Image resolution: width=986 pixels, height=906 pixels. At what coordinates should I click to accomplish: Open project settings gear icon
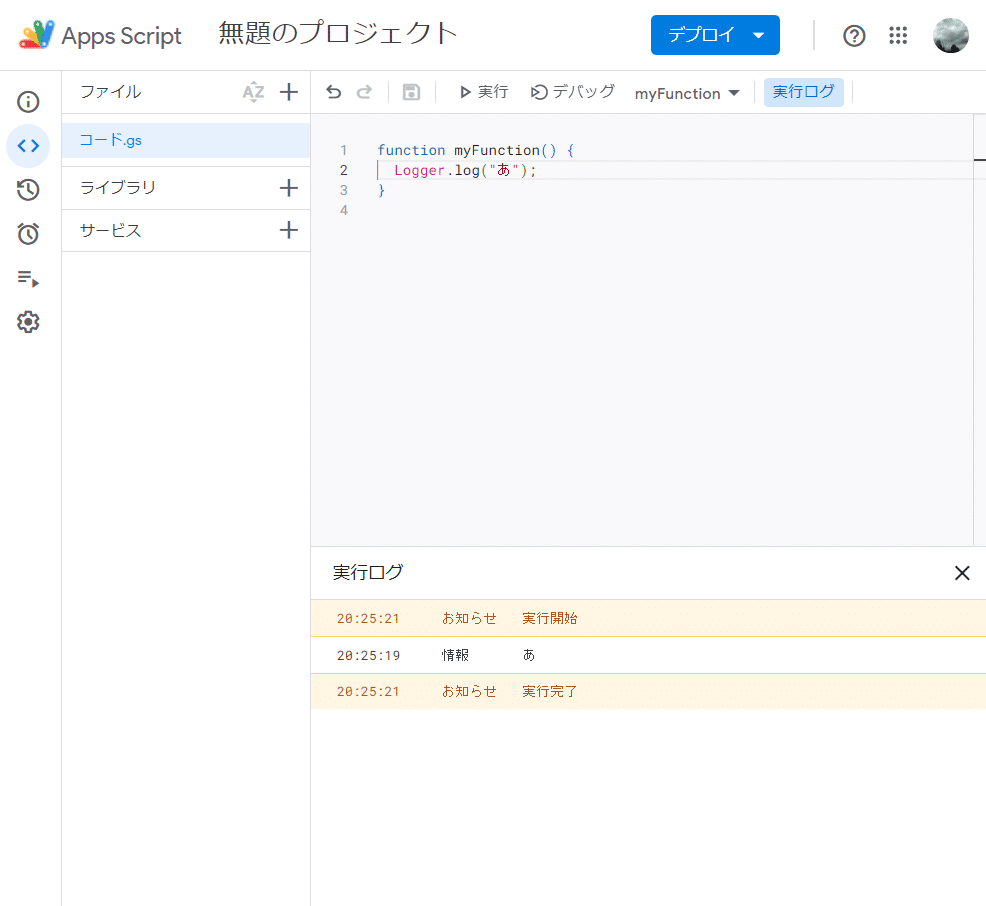coord(28,322)
